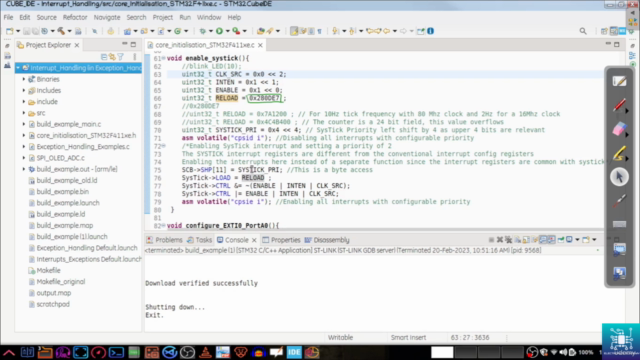Open the Run button dropdown arrow
This screenshot has height=360, width=640.
(x=227, y=31)
